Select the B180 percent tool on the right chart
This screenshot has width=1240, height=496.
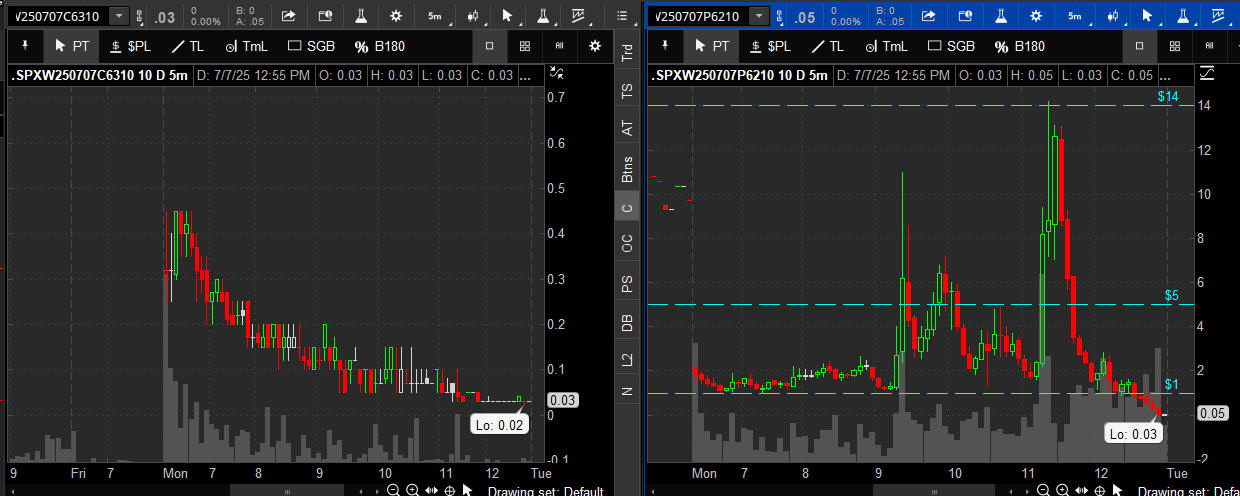(x=1020, y=46)
